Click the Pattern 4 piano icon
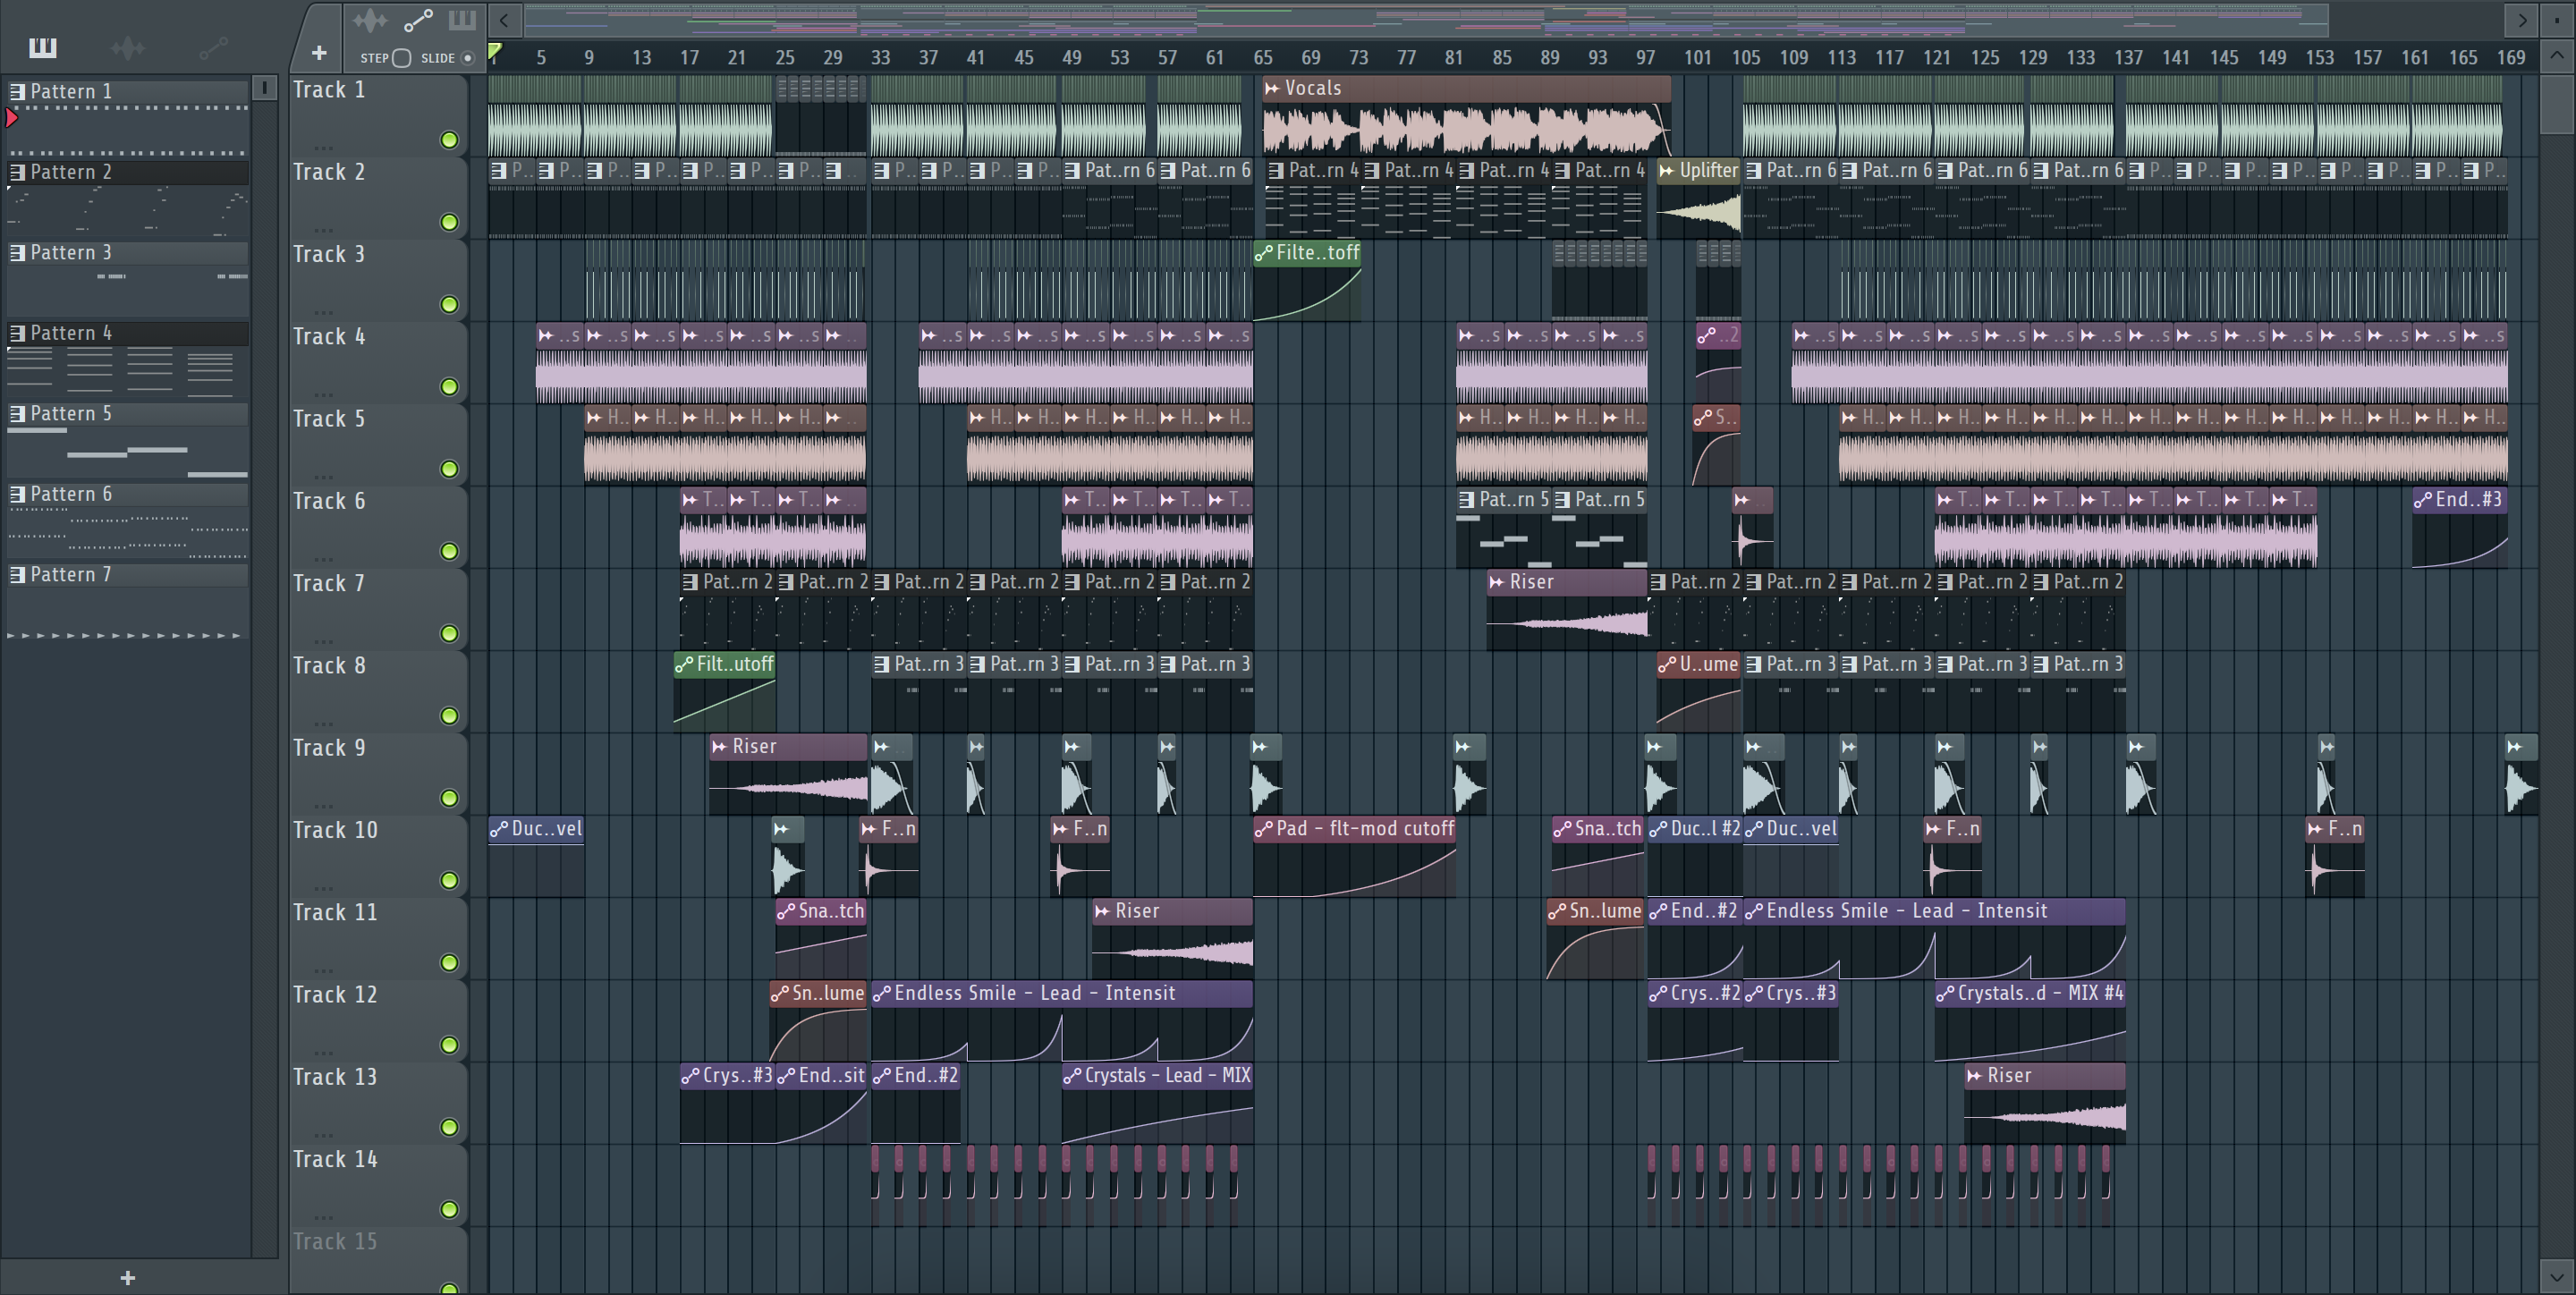The height and width of the screenshot is (1295, 2576). pyautogui.click(x=17, y=333)
